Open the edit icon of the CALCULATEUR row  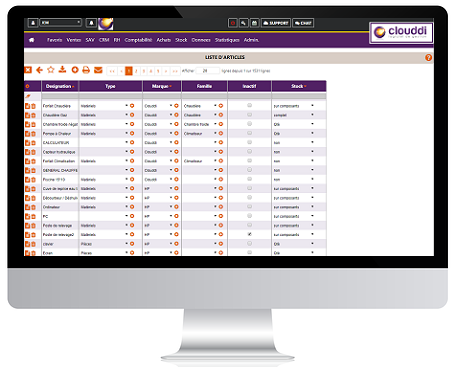(x=27, y=143)
